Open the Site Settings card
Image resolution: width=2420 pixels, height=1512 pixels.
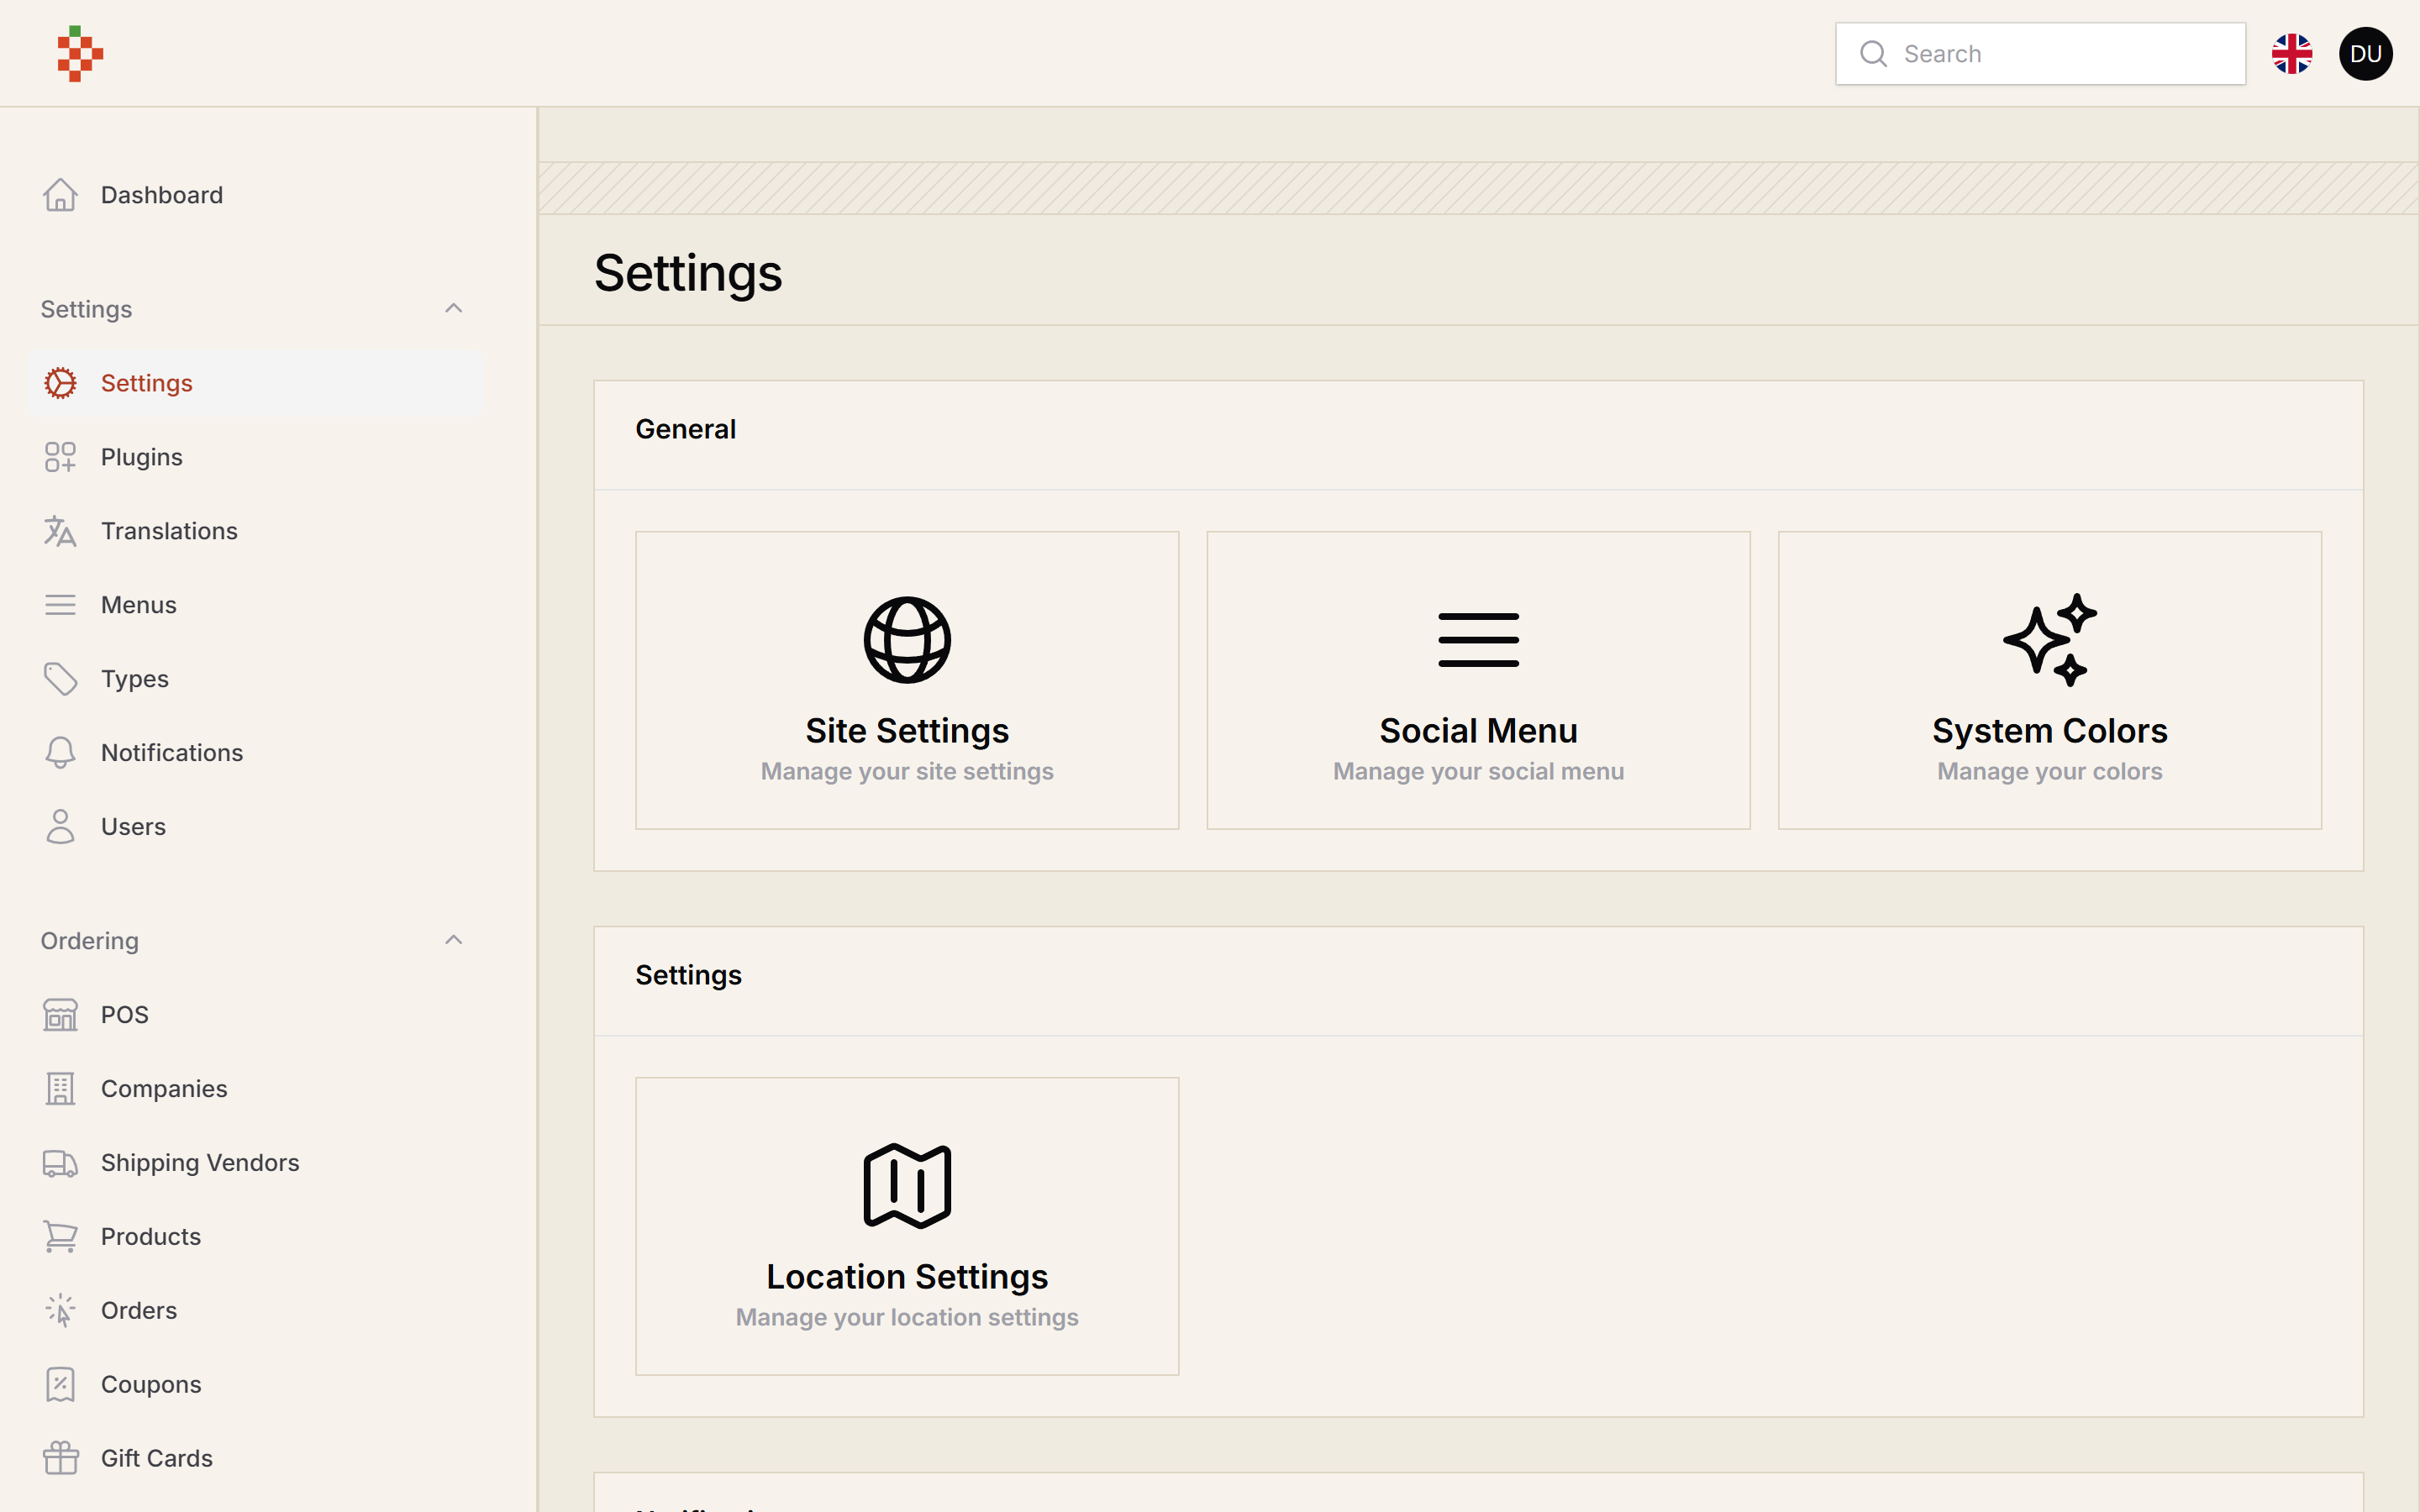coord(907,680)
